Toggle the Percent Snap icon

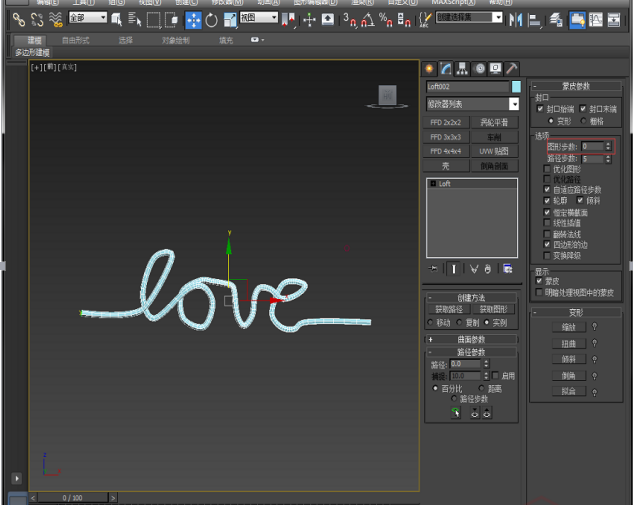(386, 19)
